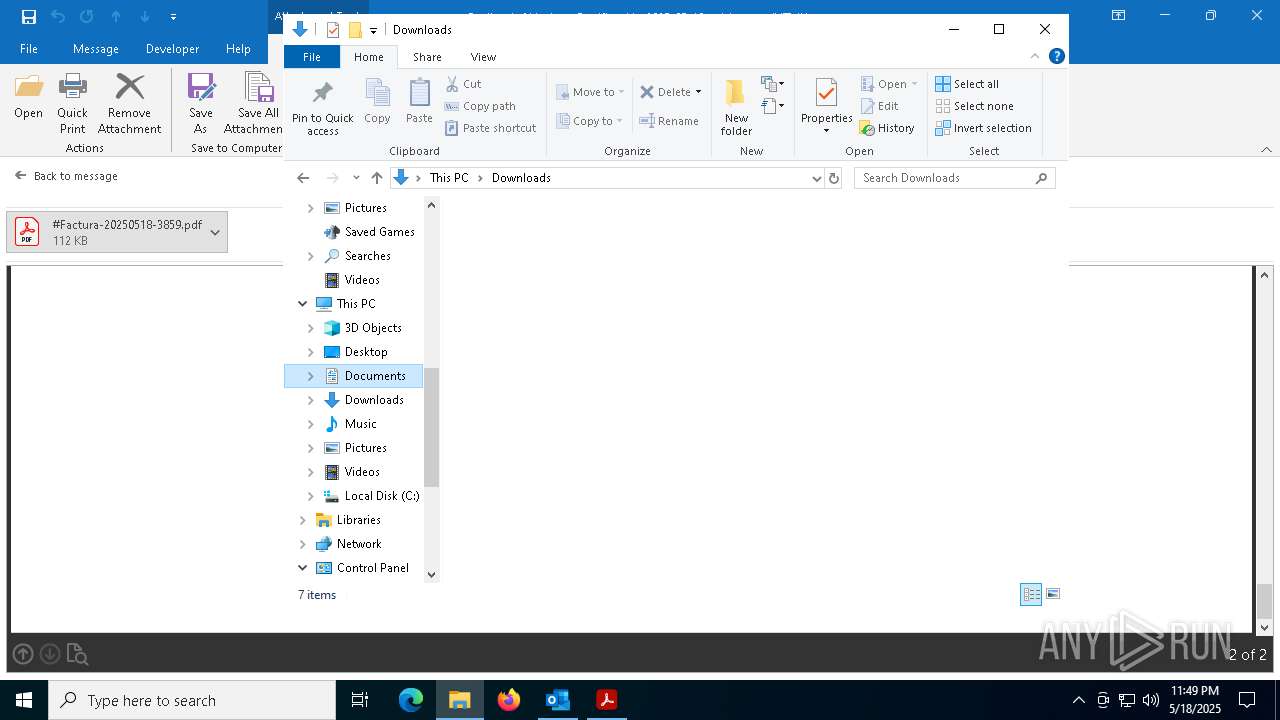The height and width of the screenshot is (720, 1280).
Task: Select Copy path in Clipboard group
Action: (480, 106)
